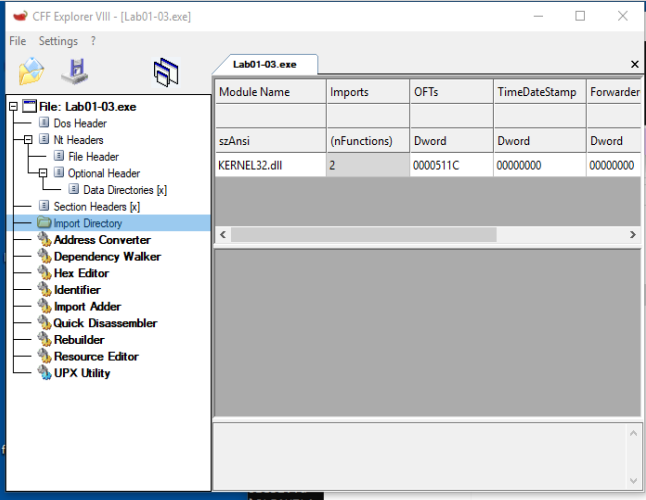Select the KERNEL32.dll module row
This screenshot has width=646, height=500.
(271, 166)
